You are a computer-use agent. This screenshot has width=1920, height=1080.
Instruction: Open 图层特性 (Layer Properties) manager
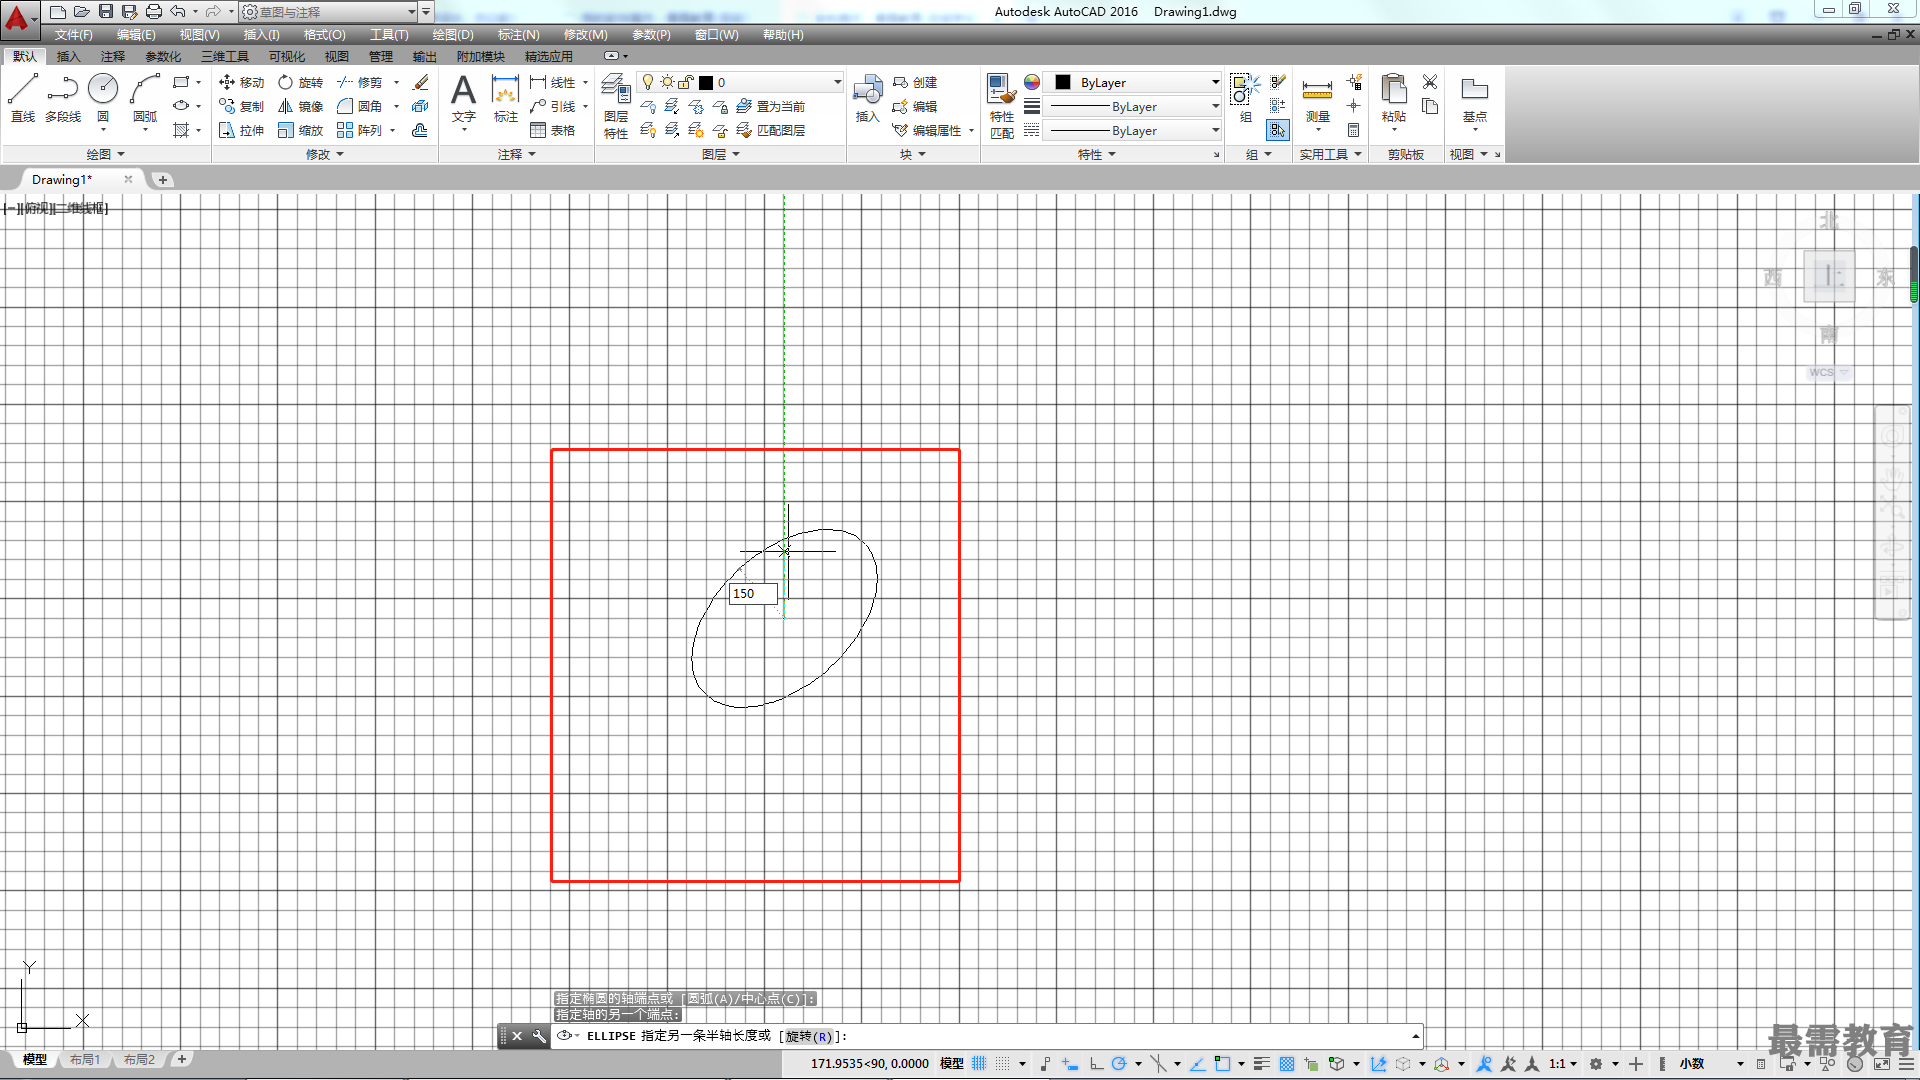[616, 106]
